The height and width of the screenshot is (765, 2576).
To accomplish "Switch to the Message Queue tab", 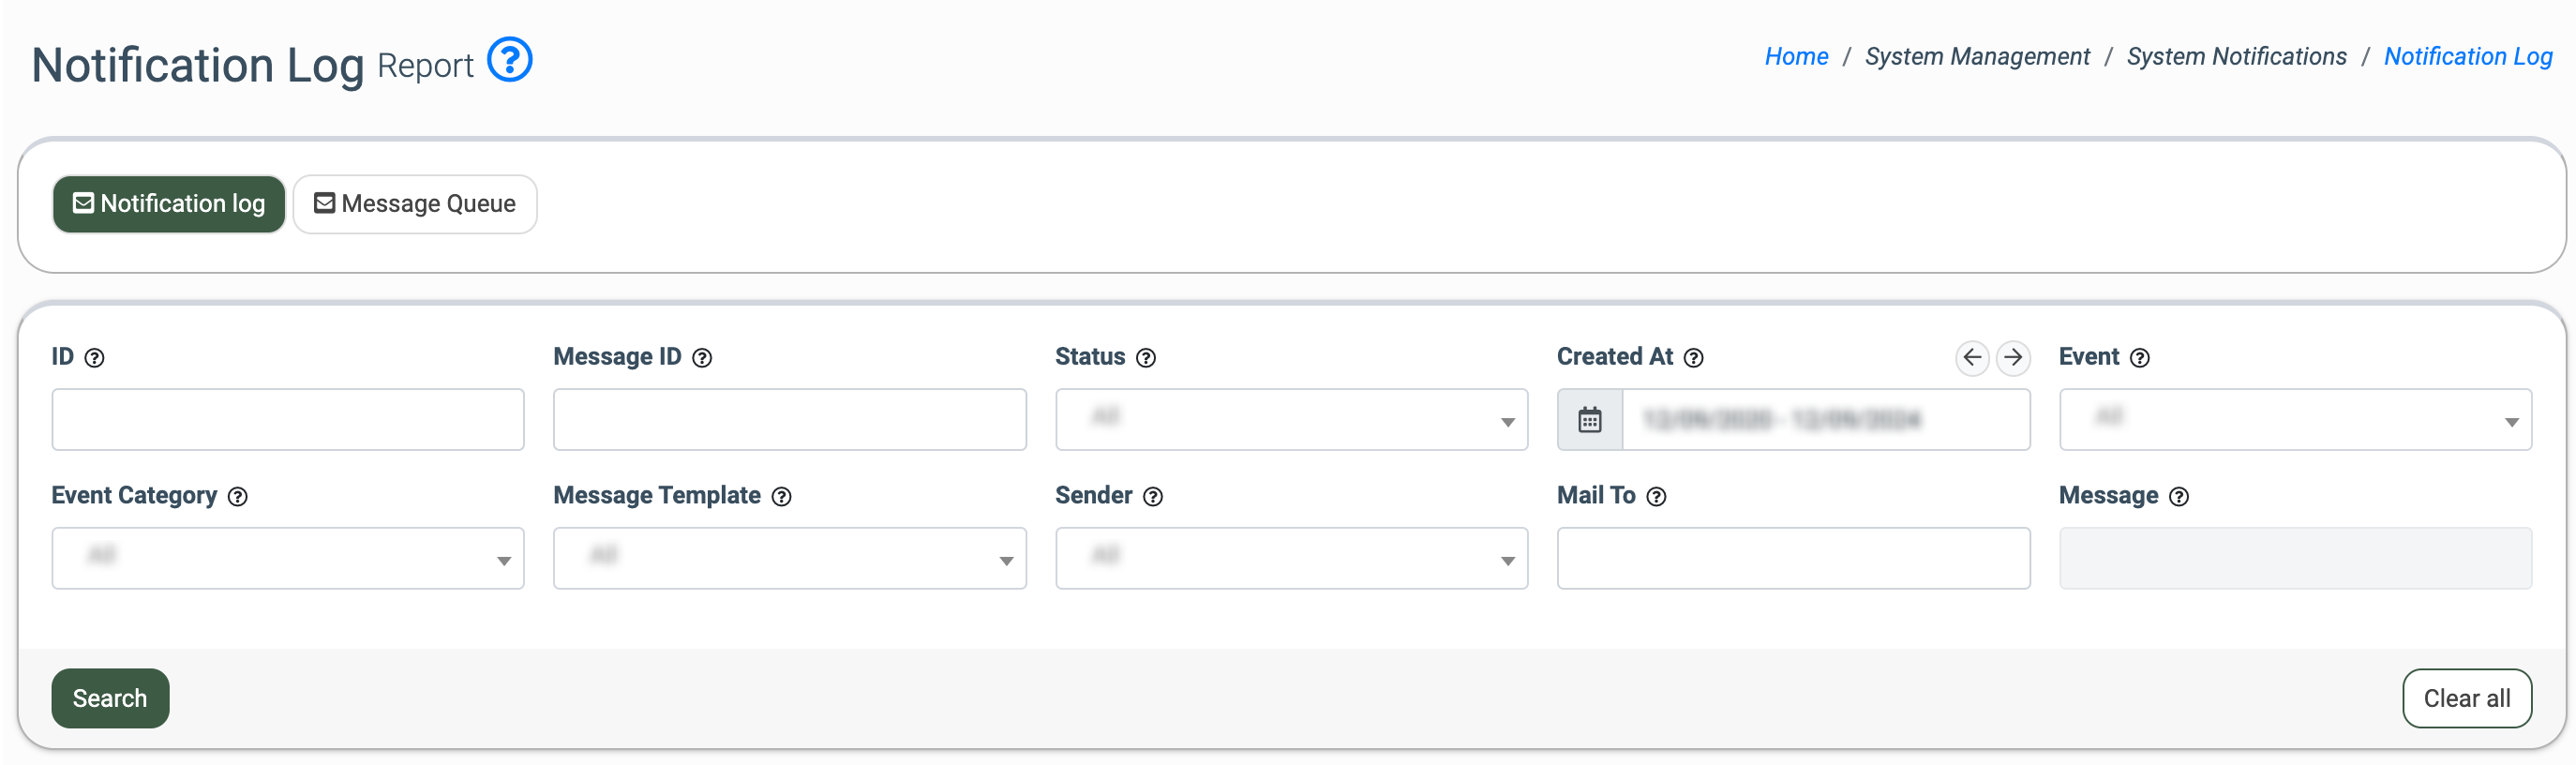I will click(415, 204).
